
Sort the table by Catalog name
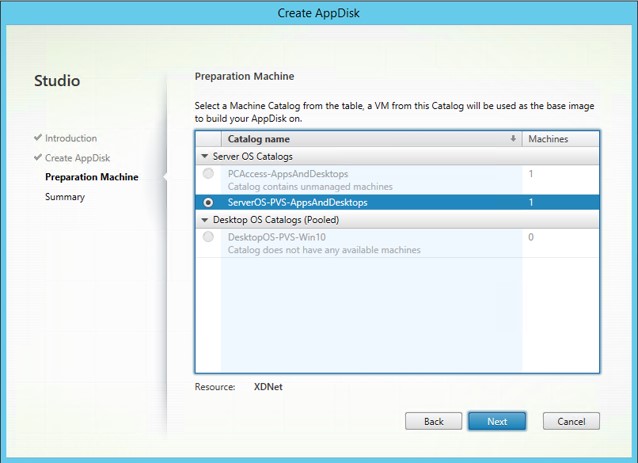[x=259, y=139]
